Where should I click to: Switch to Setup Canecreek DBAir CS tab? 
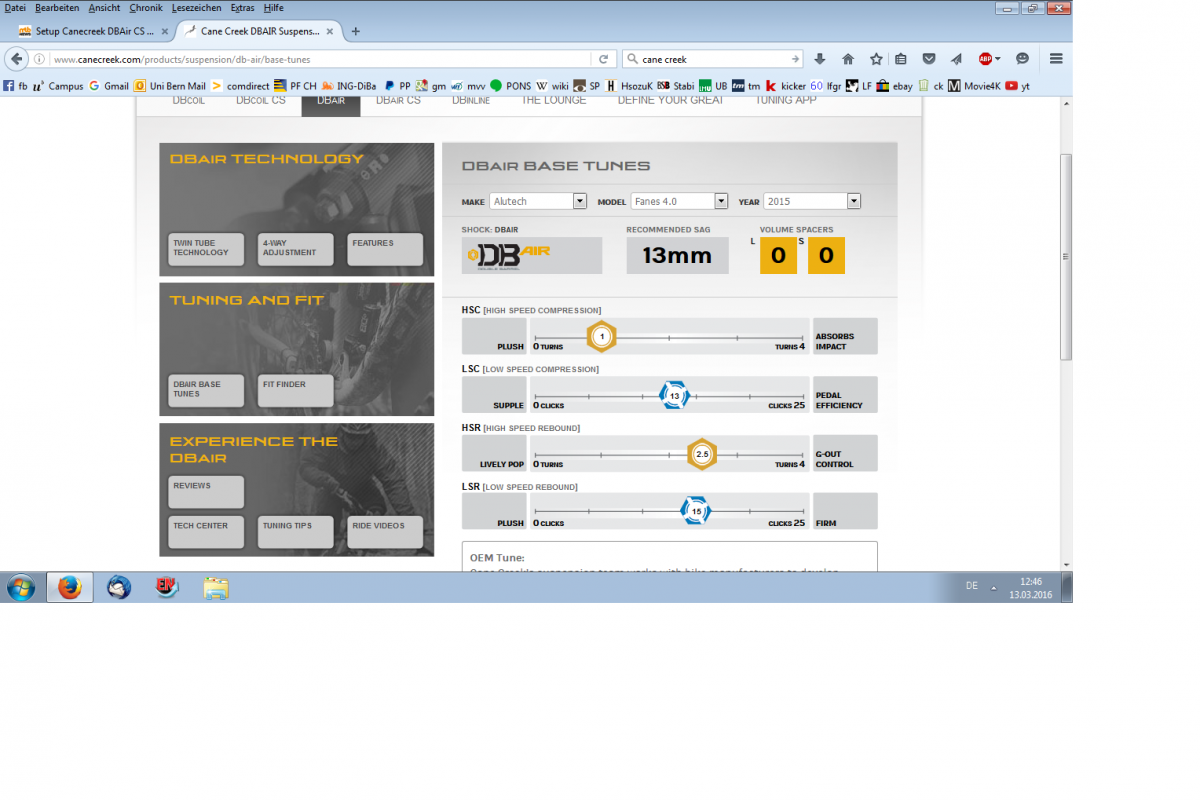[x=90, y=31]
